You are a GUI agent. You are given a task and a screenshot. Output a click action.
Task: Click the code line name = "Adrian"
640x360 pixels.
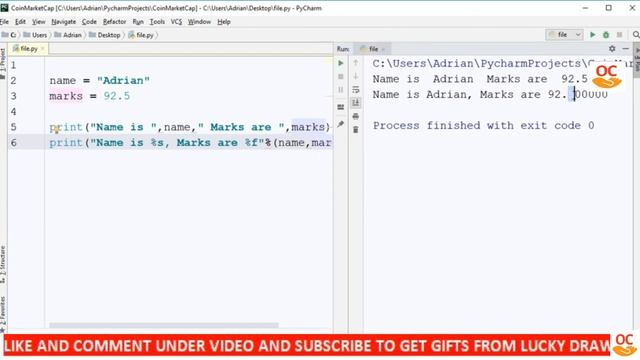100,80
